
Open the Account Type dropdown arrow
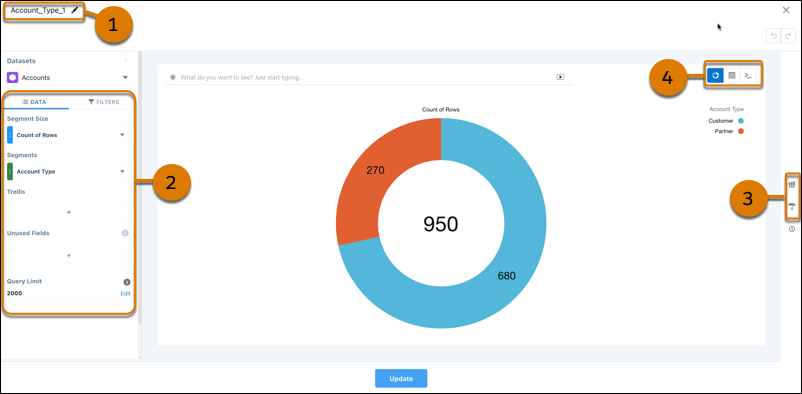click(x=122, y=171)
